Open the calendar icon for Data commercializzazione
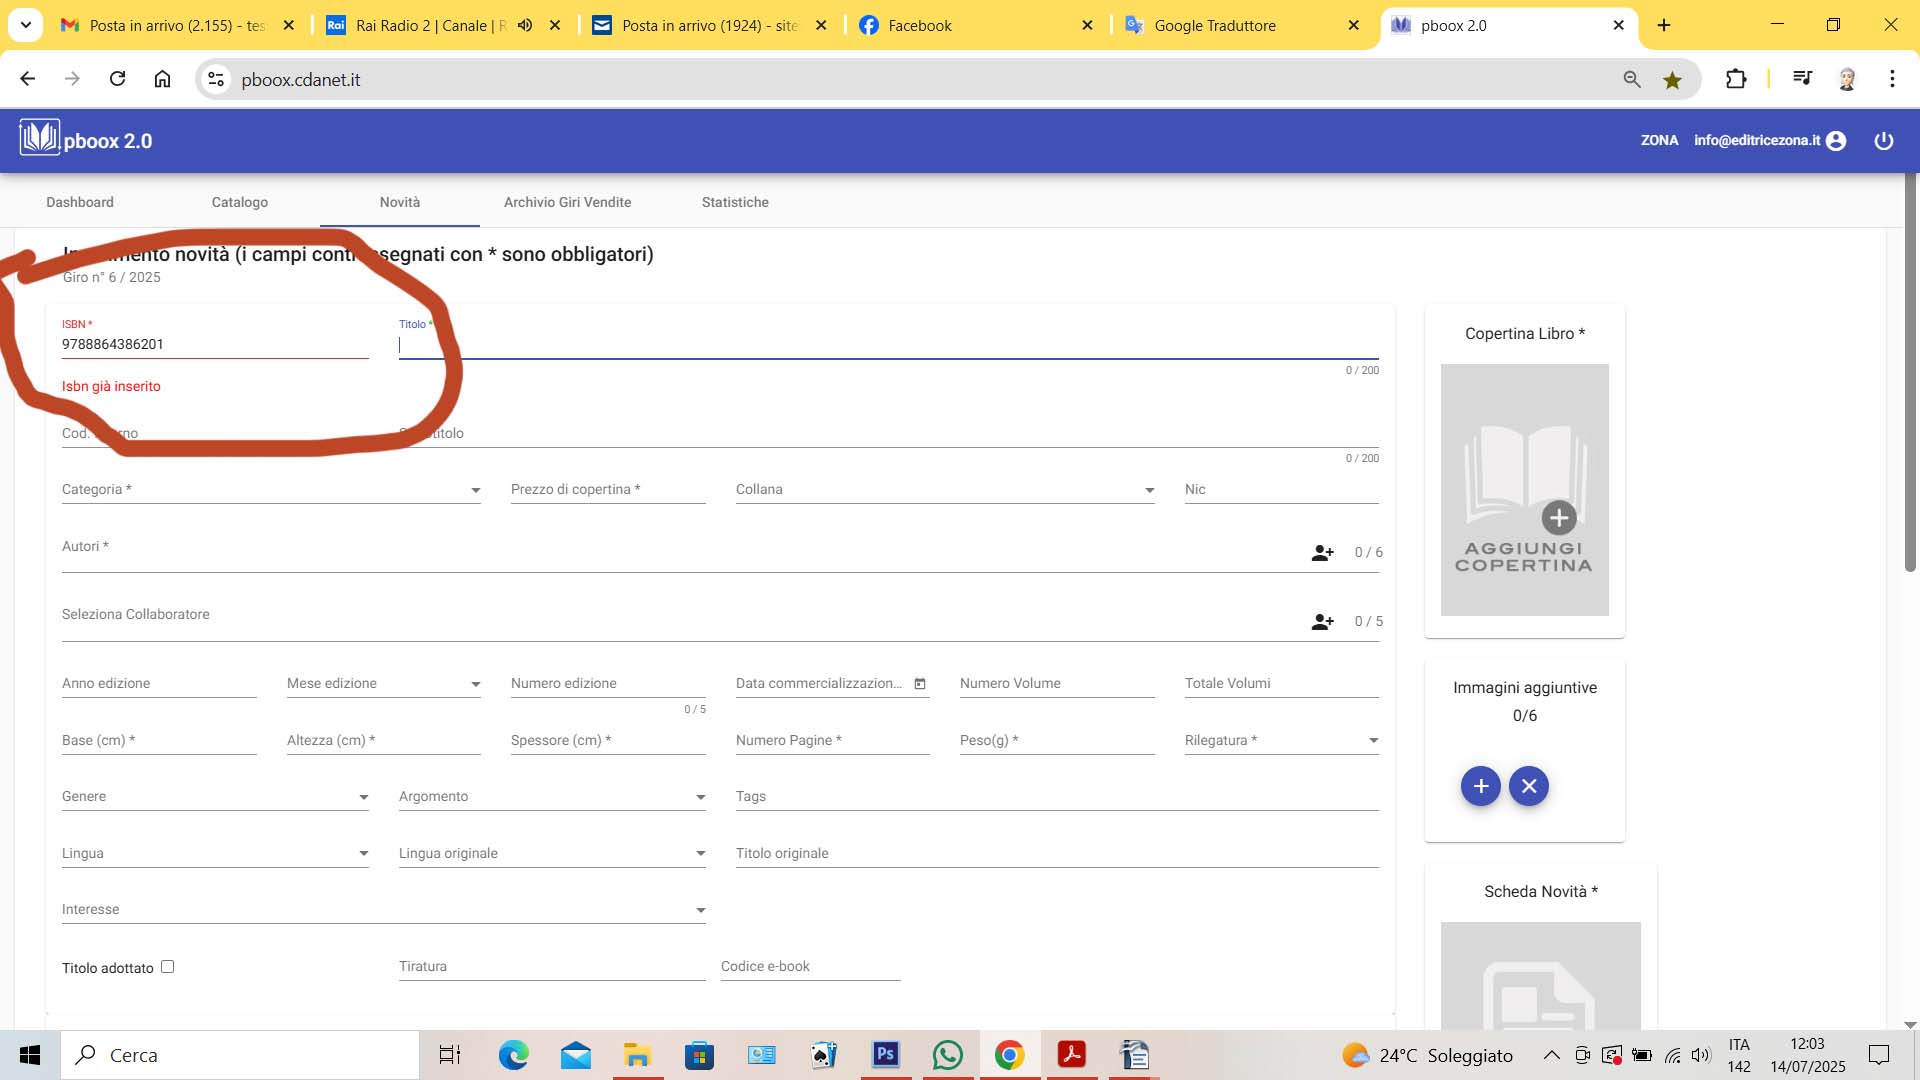 pos(919,684)
